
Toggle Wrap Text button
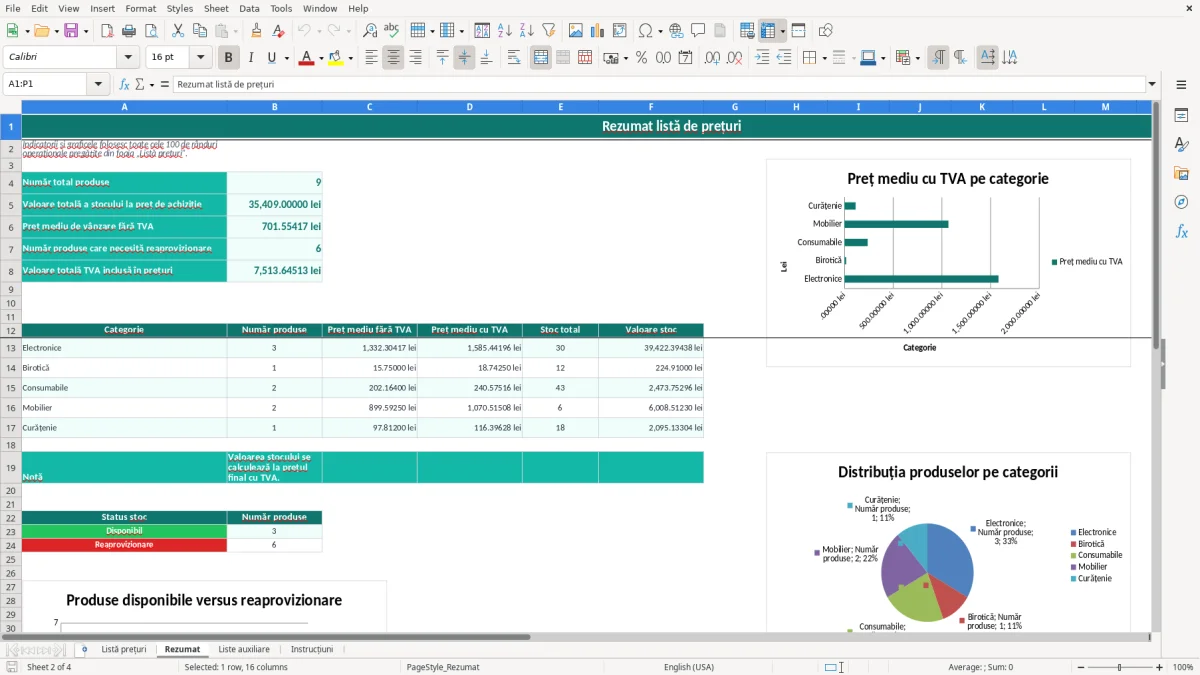(x=514, y=58)
